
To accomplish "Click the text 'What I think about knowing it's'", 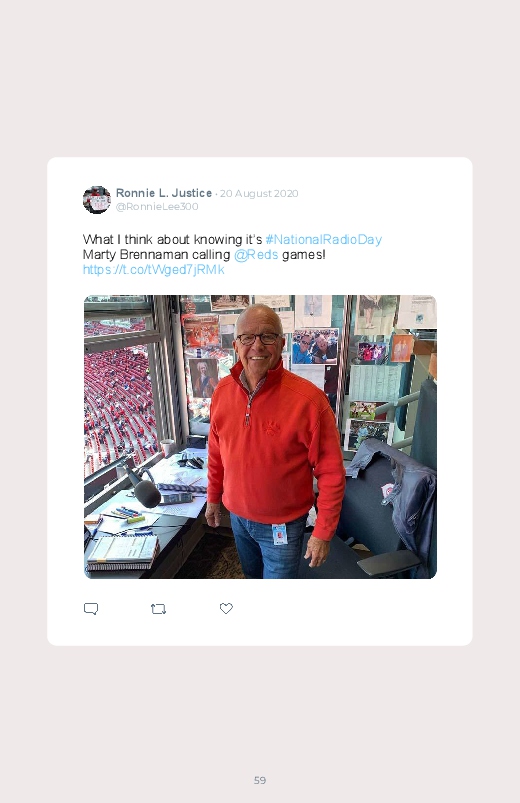I will 172,240.
